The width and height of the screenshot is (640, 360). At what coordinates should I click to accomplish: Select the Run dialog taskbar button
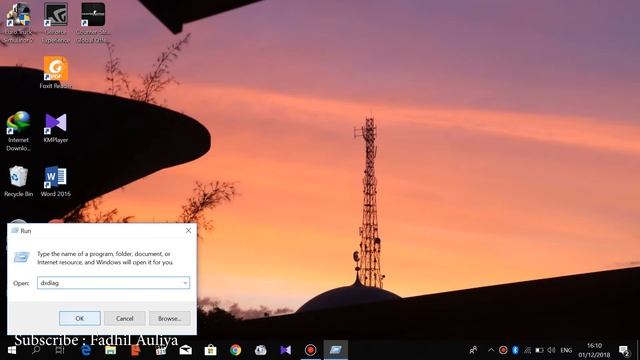click(336, 350)
